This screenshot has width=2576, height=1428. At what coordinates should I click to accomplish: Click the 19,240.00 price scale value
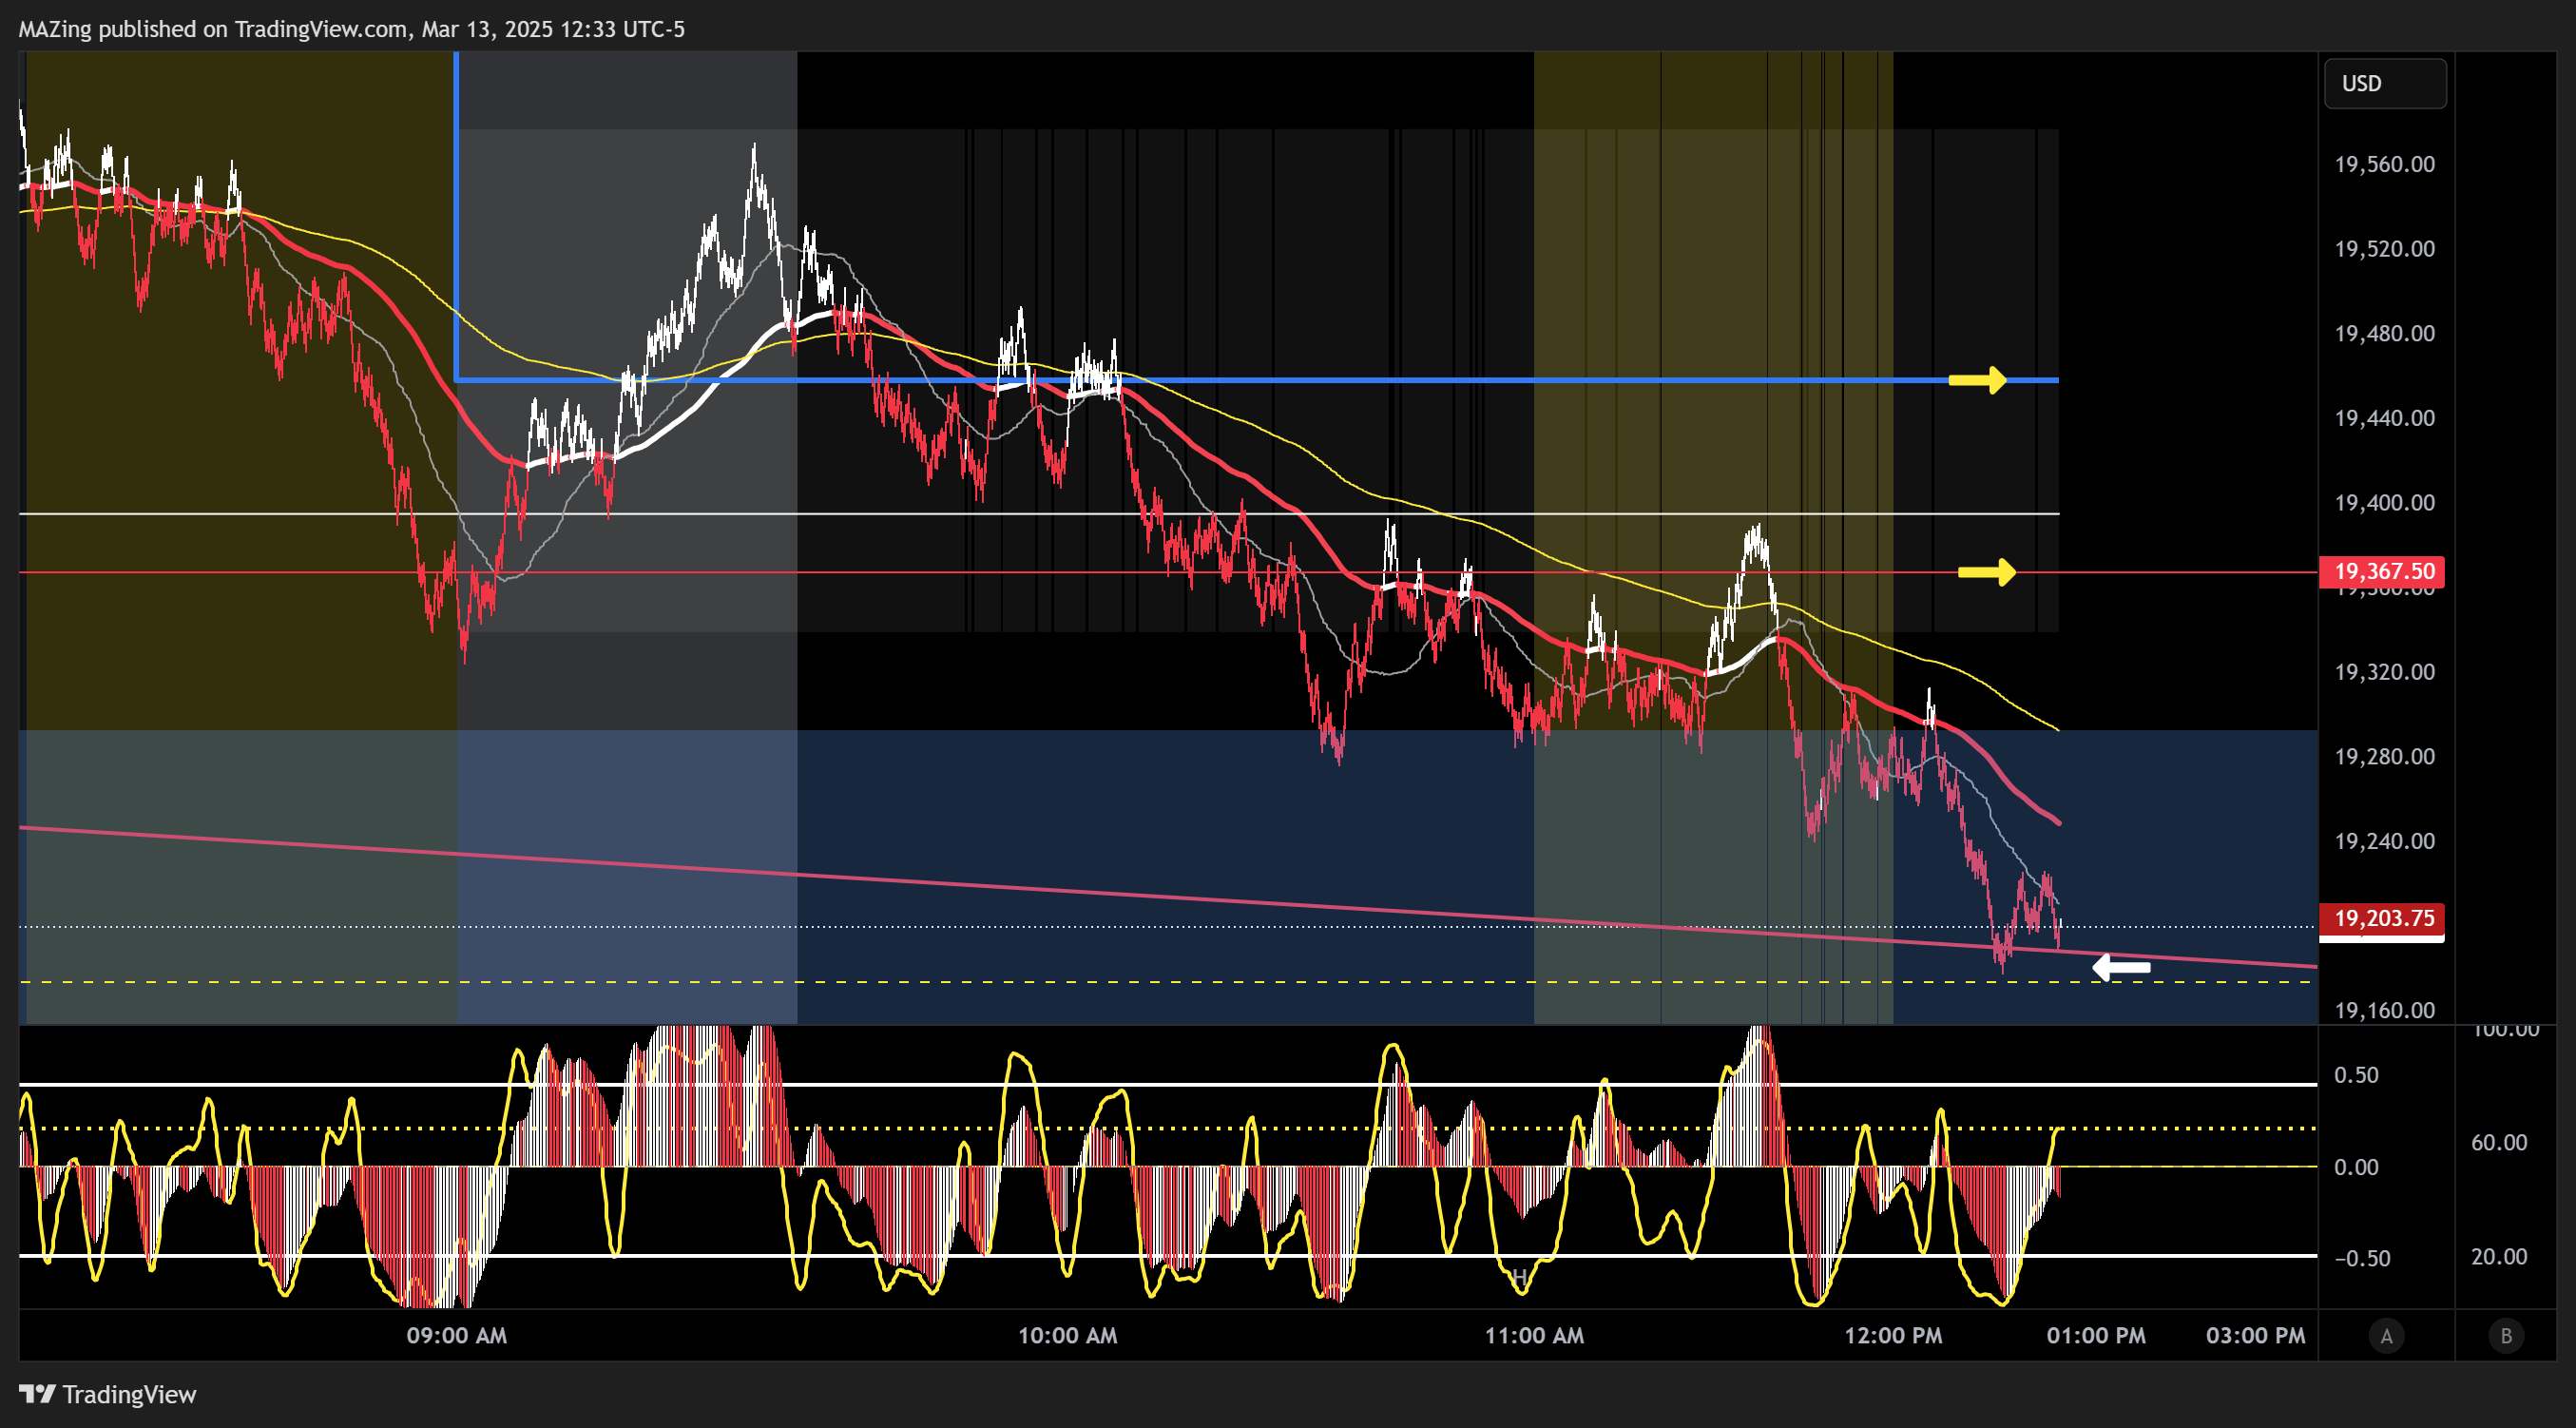point(2384,841)
